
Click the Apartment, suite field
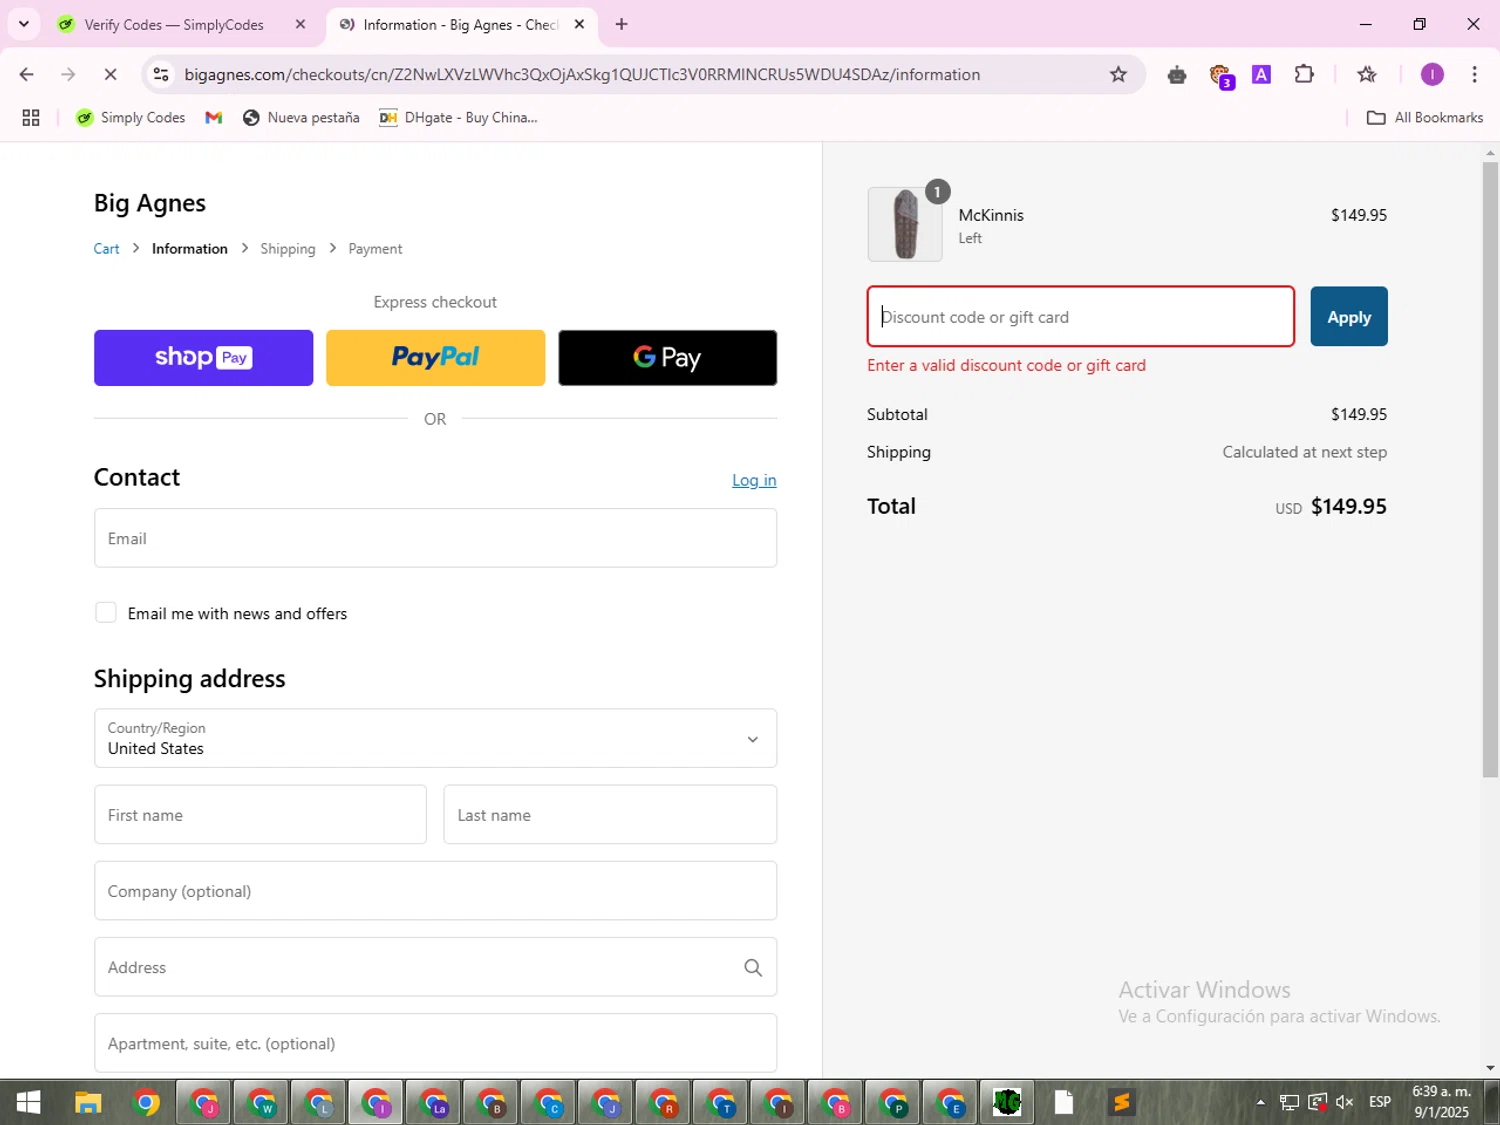[435, 1043]
